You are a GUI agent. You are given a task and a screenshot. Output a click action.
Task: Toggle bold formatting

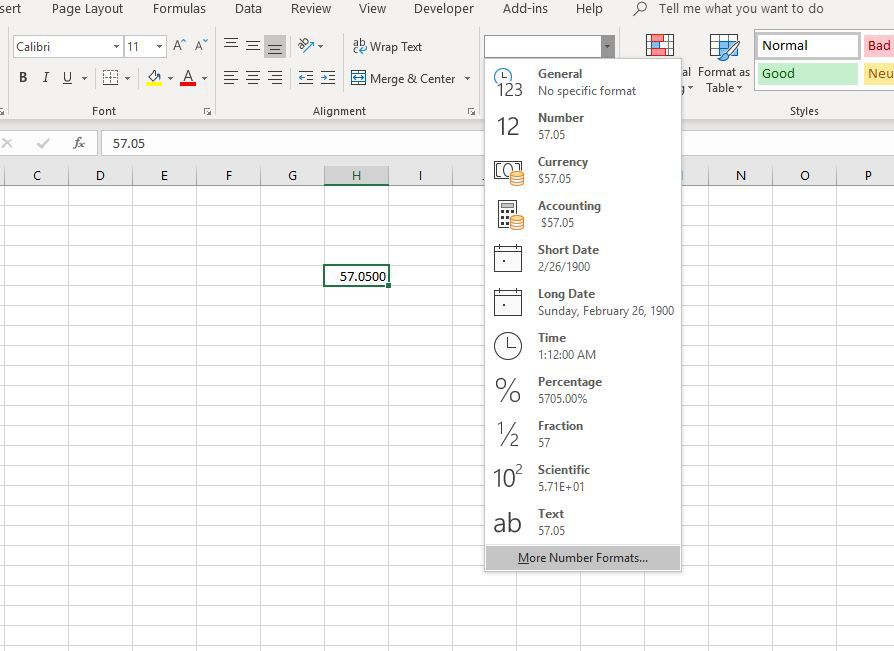[x=22, y=77]
